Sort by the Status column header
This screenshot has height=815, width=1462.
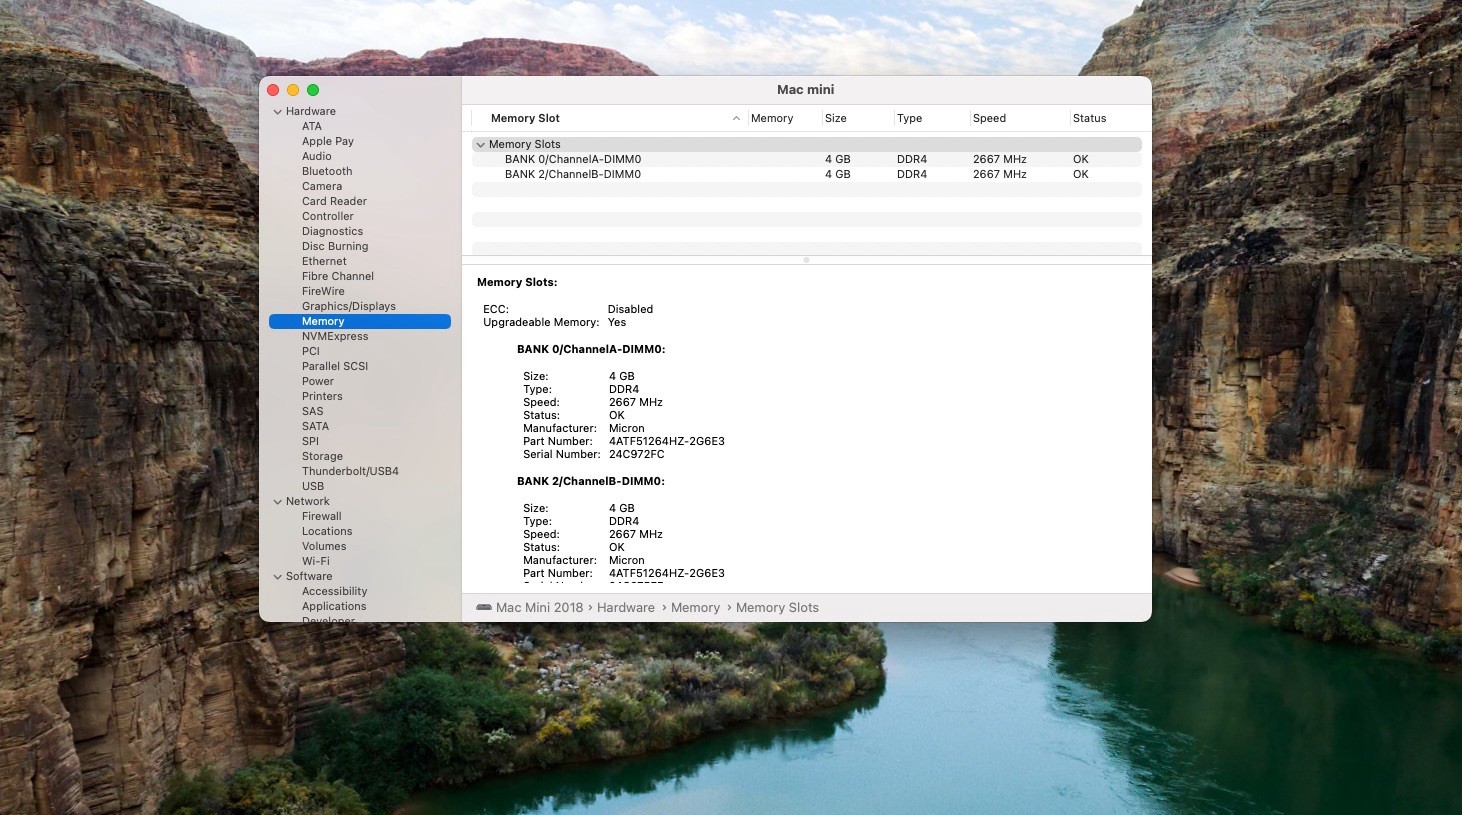[x=1089, y=118]
